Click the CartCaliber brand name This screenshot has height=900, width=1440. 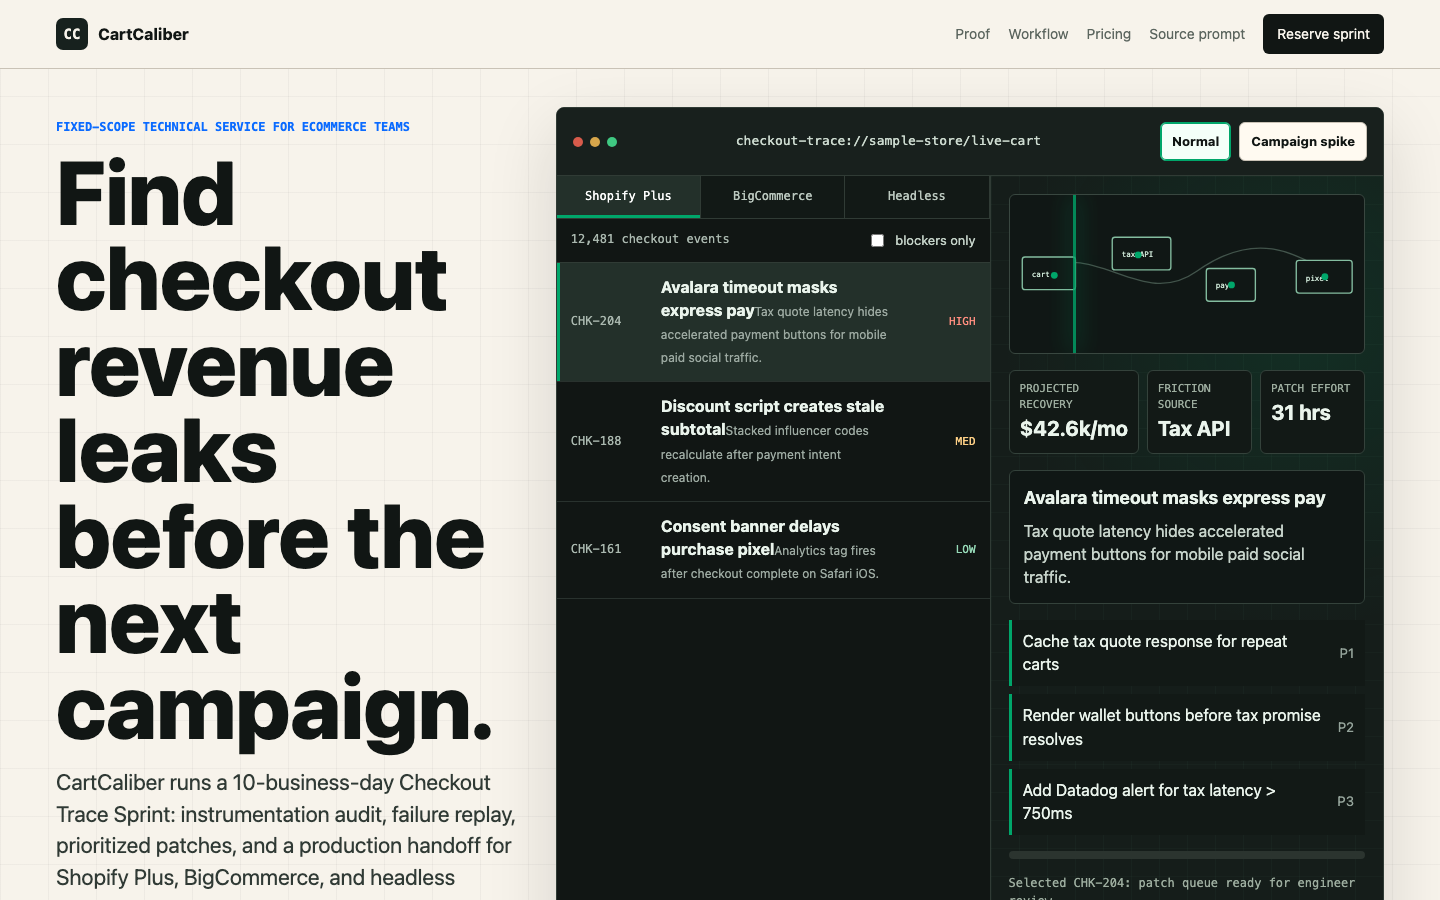(143, 34)
